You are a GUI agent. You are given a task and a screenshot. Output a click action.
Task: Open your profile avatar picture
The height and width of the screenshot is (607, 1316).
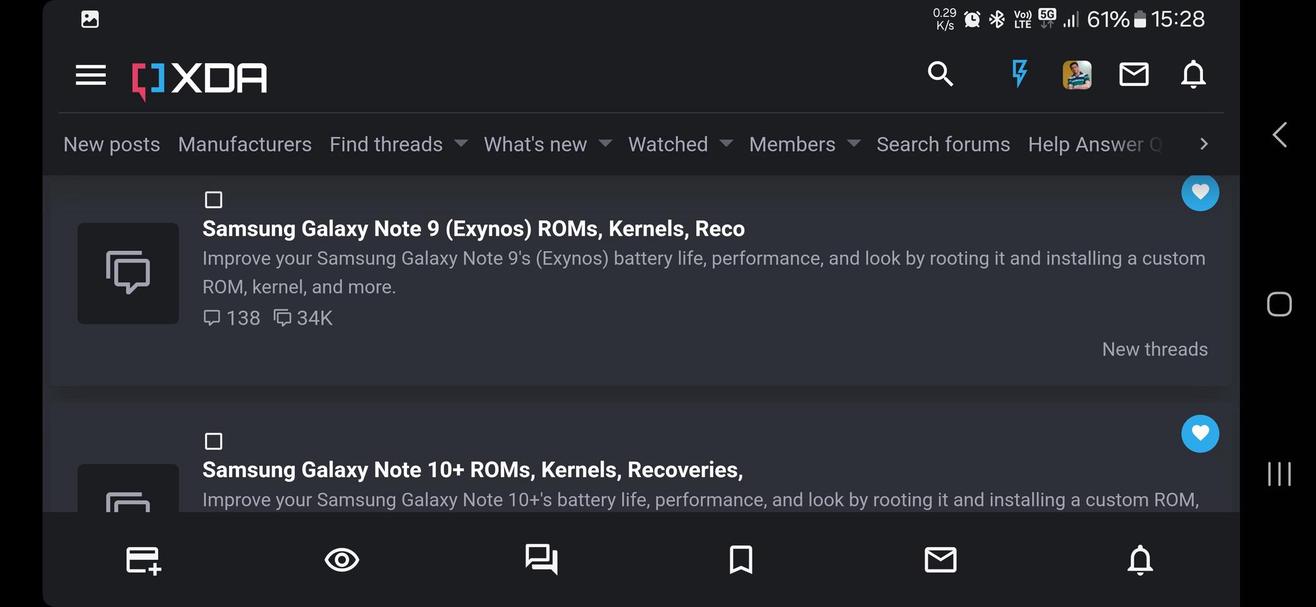(1077, 73)
